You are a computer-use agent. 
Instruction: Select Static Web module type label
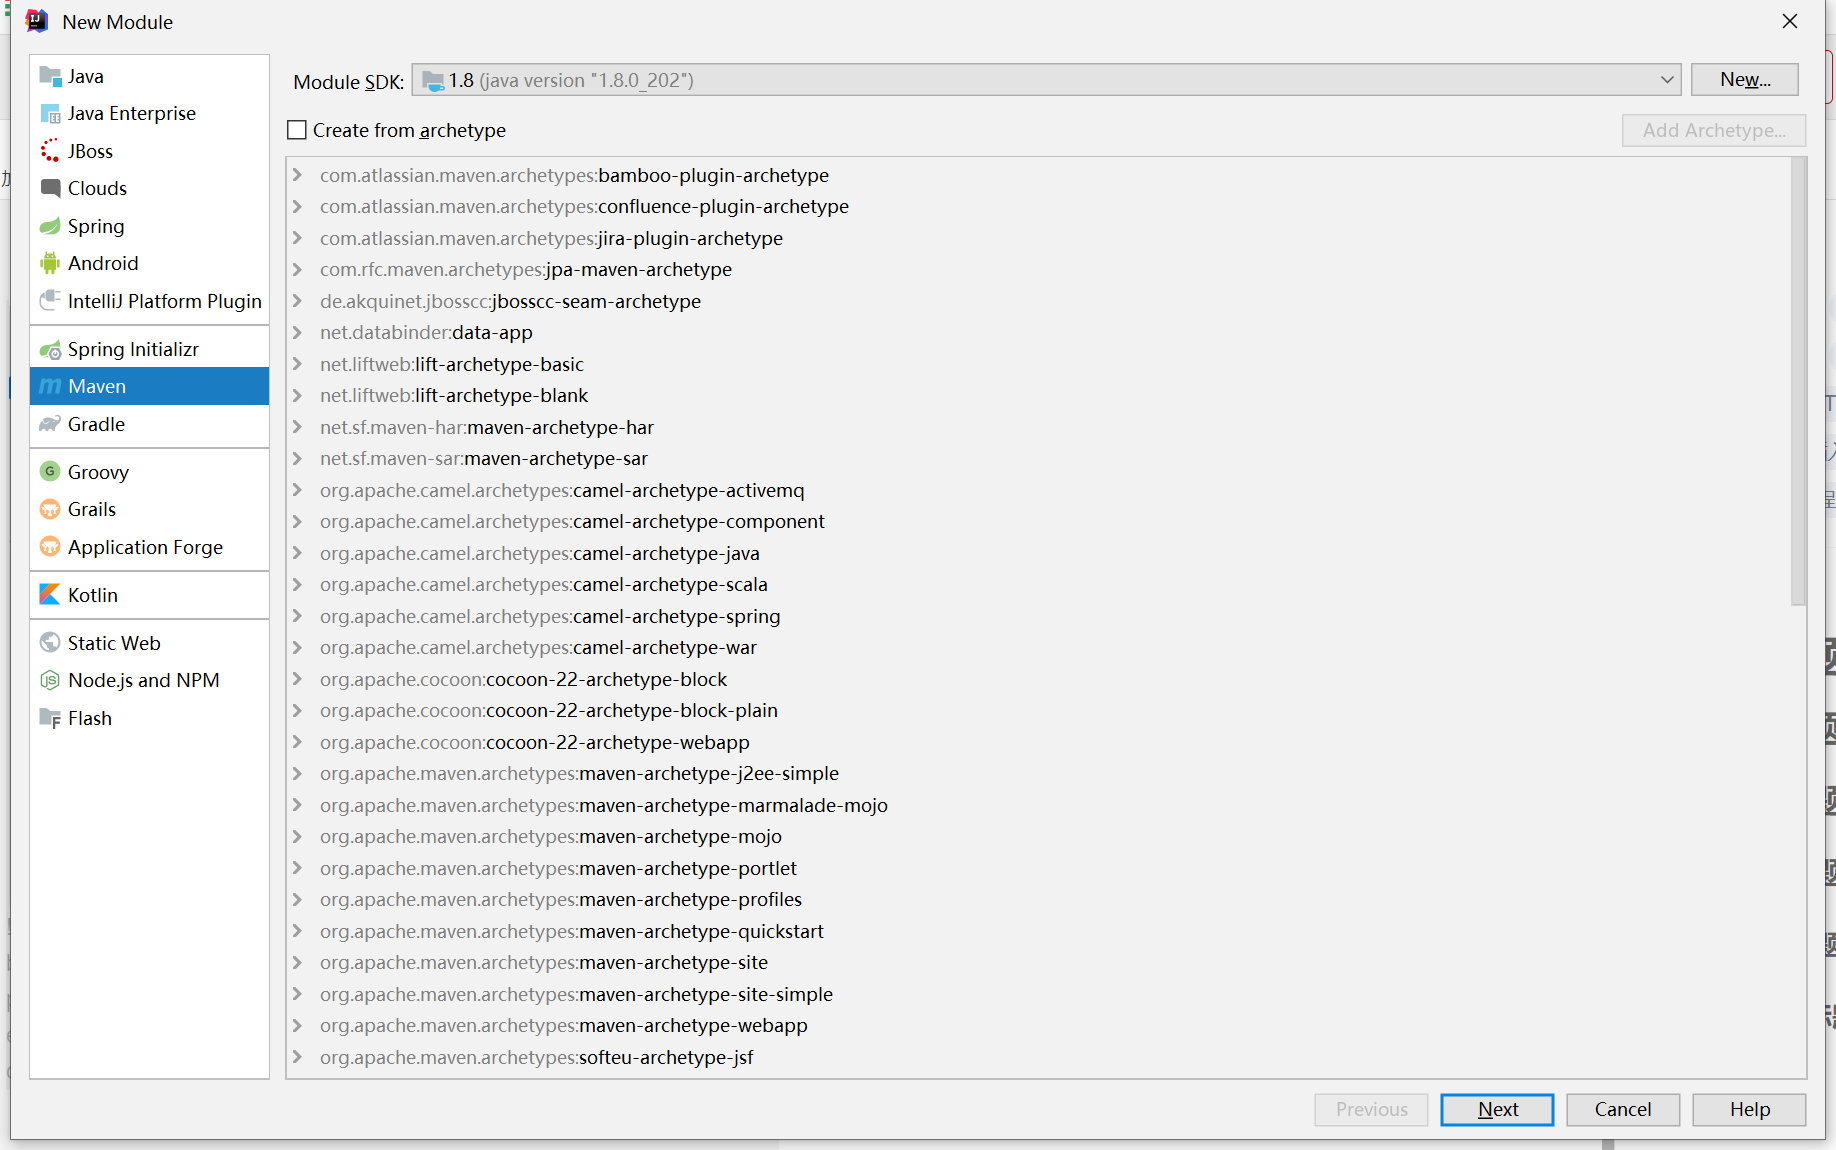(x=114, y=643)
